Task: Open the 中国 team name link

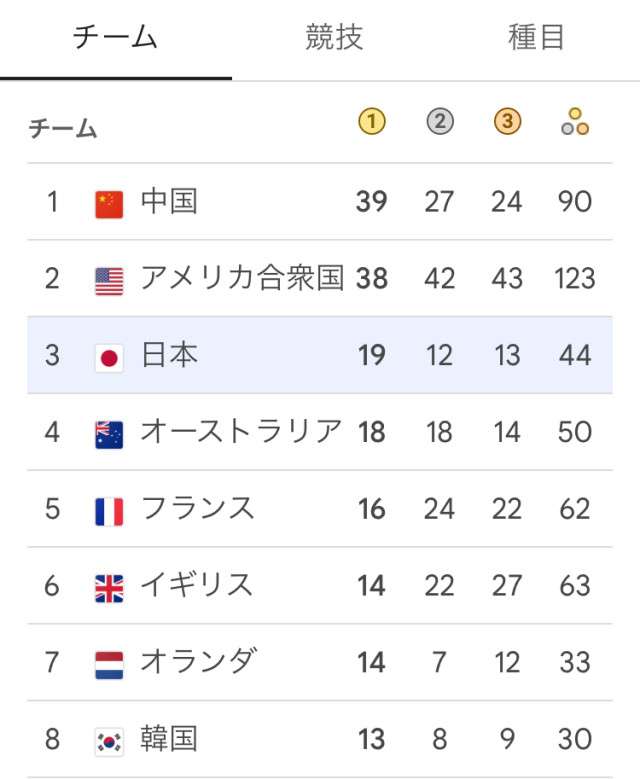Action: pos(169,202)
